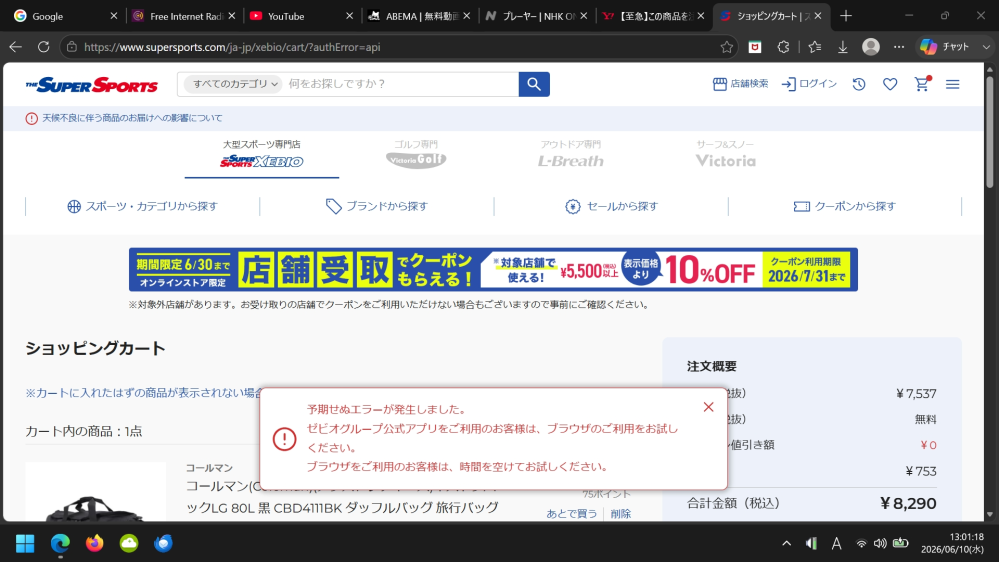
Task: Open a new browser tab
Action: click(846, 16)
